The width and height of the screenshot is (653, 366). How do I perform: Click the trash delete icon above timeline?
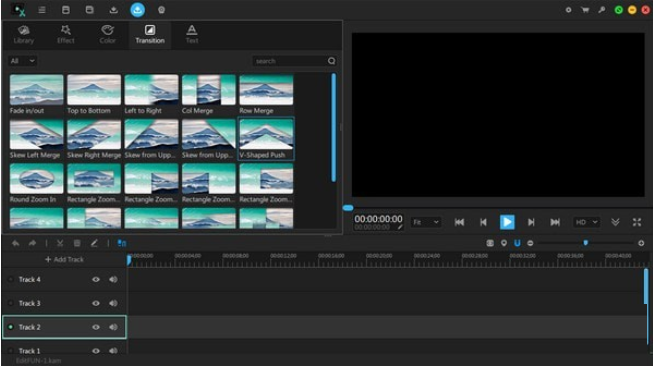tap(77, 243)
